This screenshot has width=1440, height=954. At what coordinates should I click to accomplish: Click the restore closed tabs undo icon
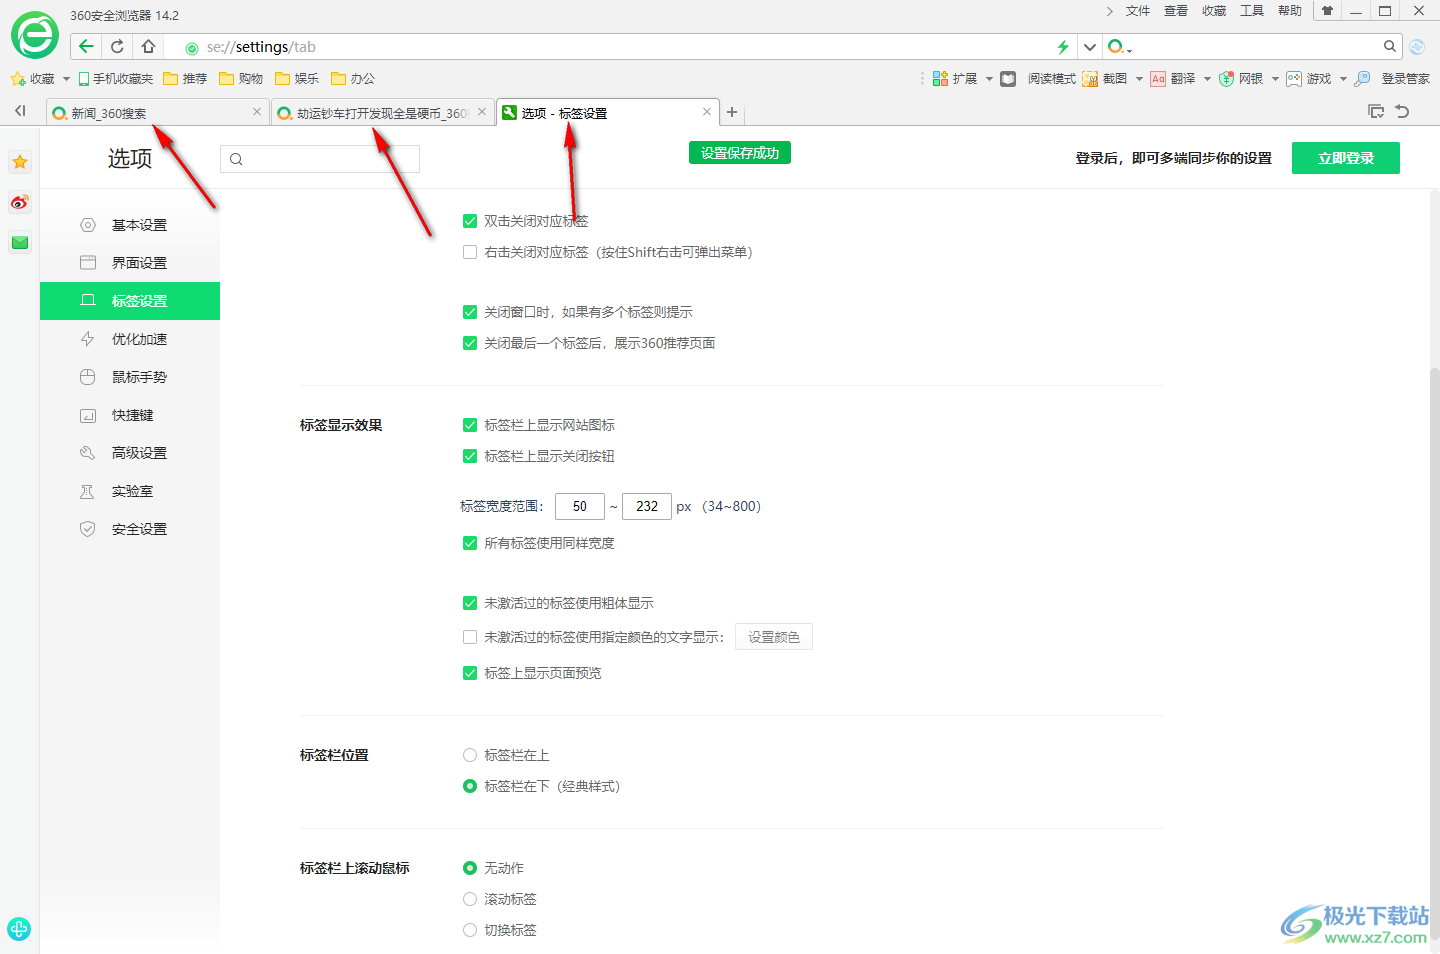[1402, 111]
